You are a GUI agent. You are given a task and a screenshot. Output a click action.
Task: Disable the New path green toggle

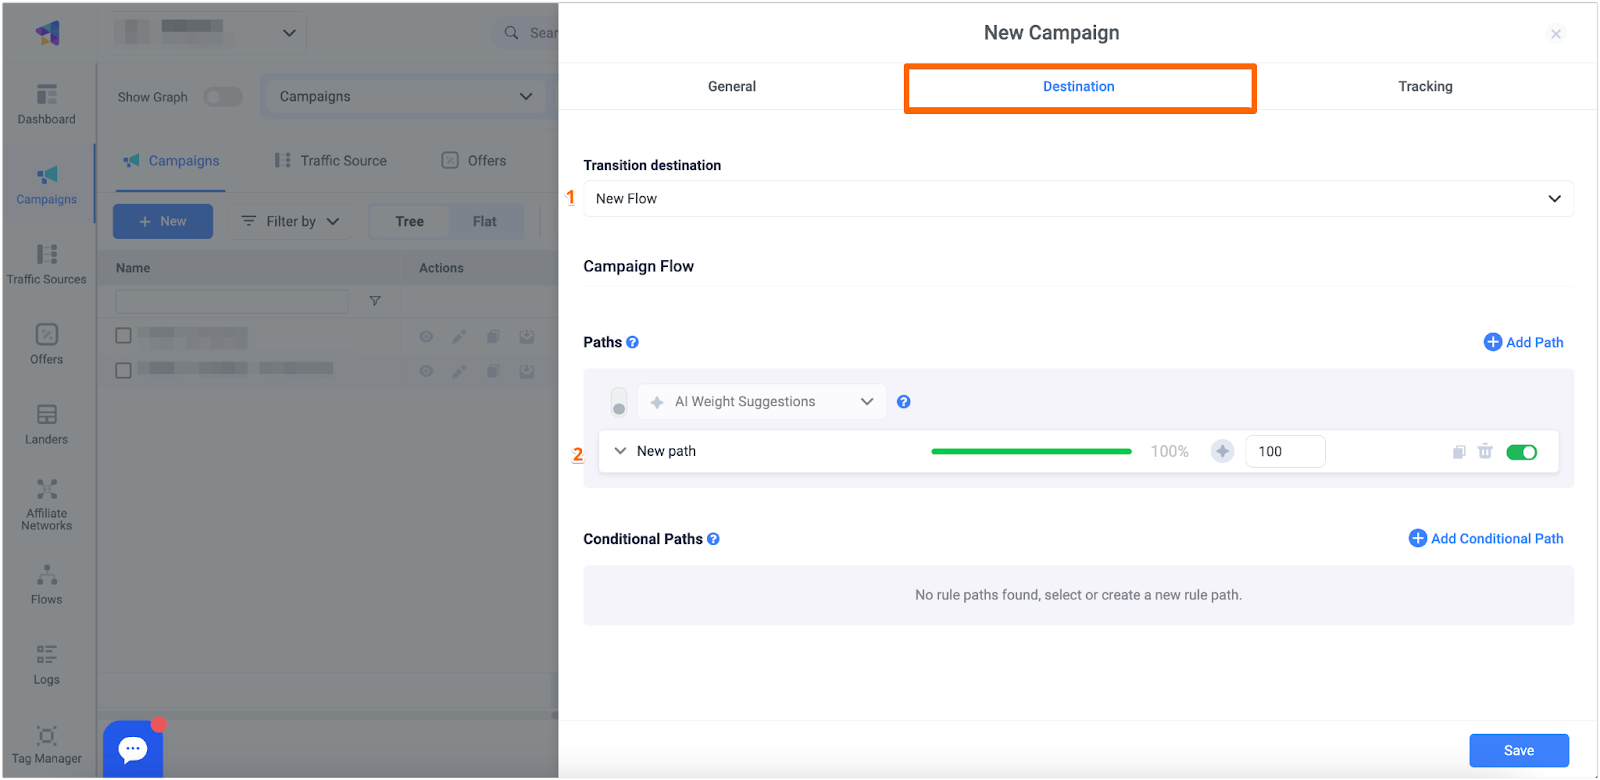tap(1521, 452)
